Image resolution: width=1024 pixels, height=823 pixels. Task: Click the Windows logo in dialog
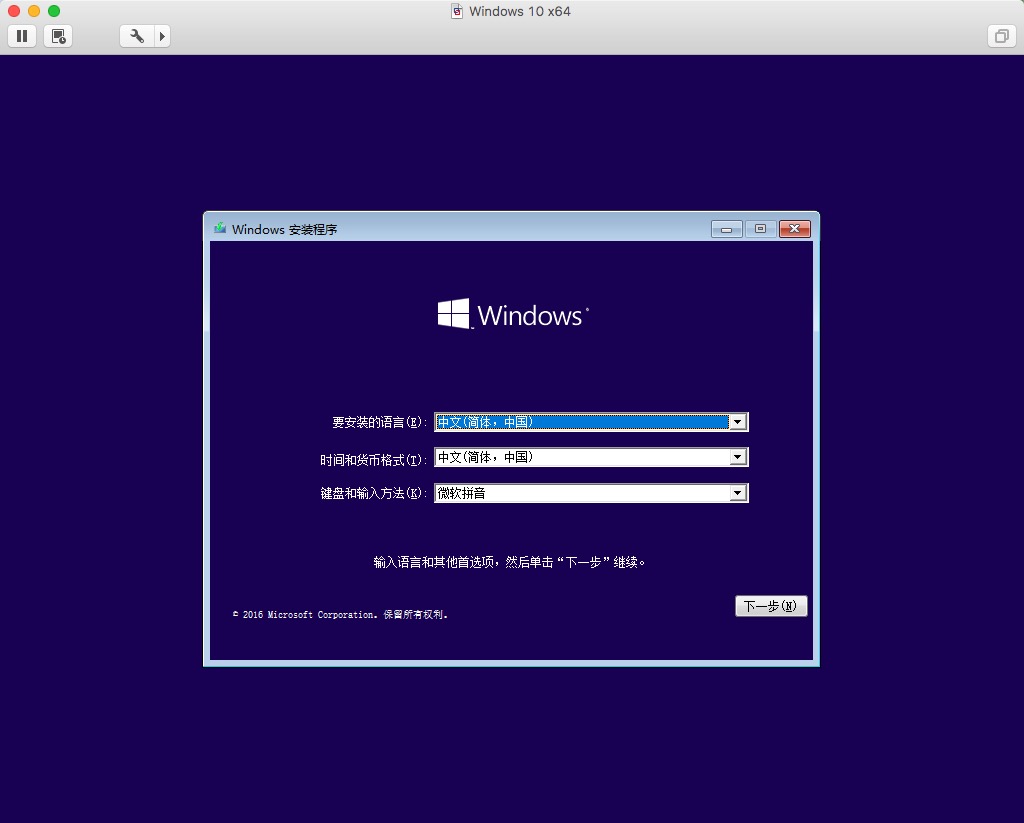(x=513, y=314)
